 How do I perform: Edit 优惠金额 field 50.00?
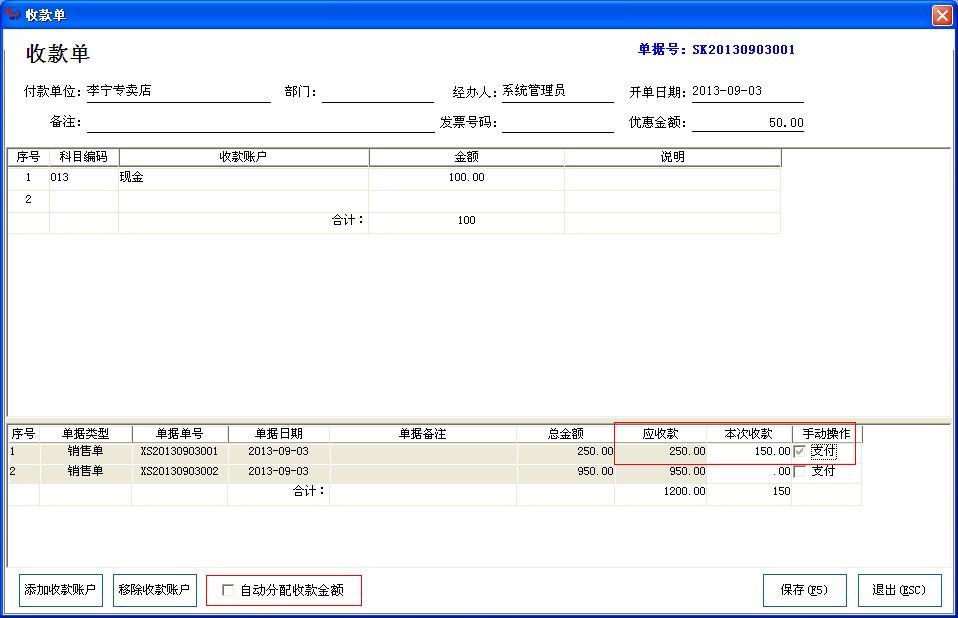[x=748, y=122]
